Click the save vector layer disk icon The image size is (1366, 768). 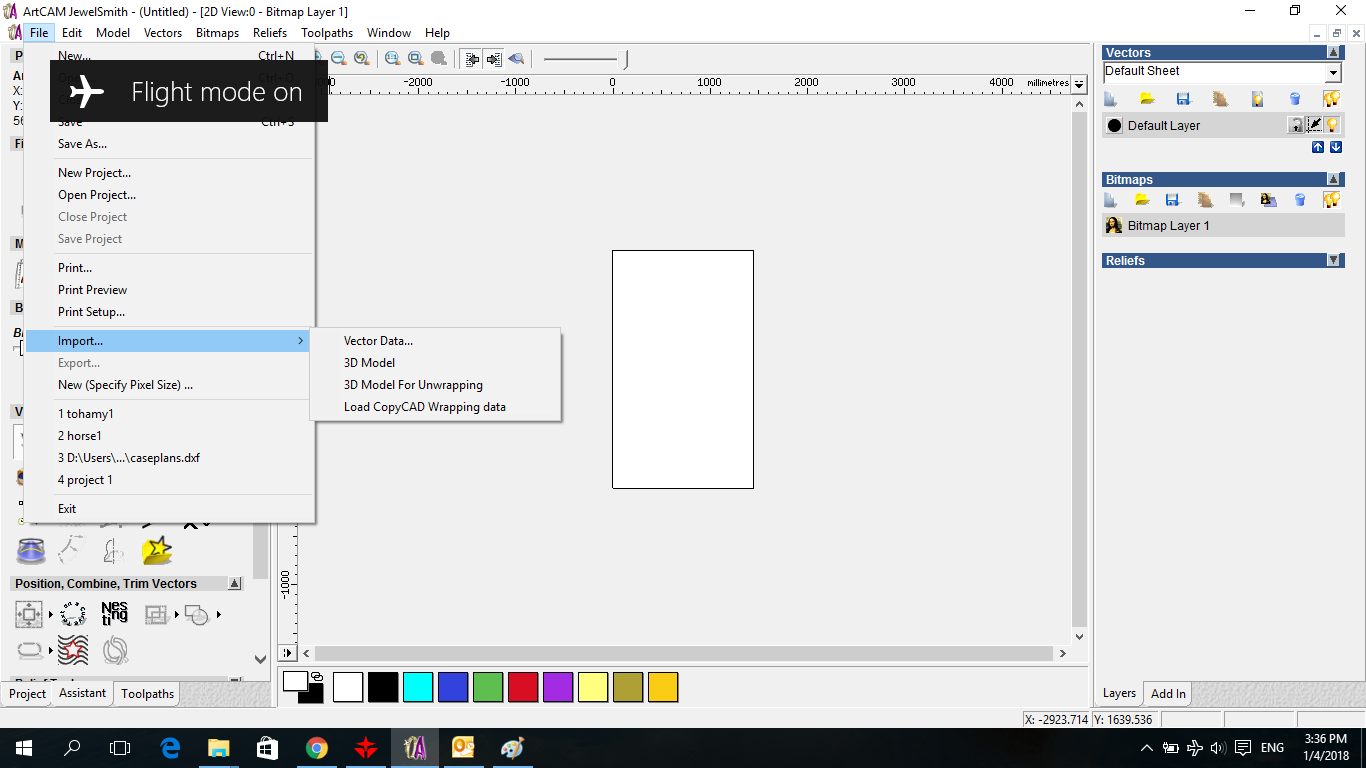click(1183, 98)
